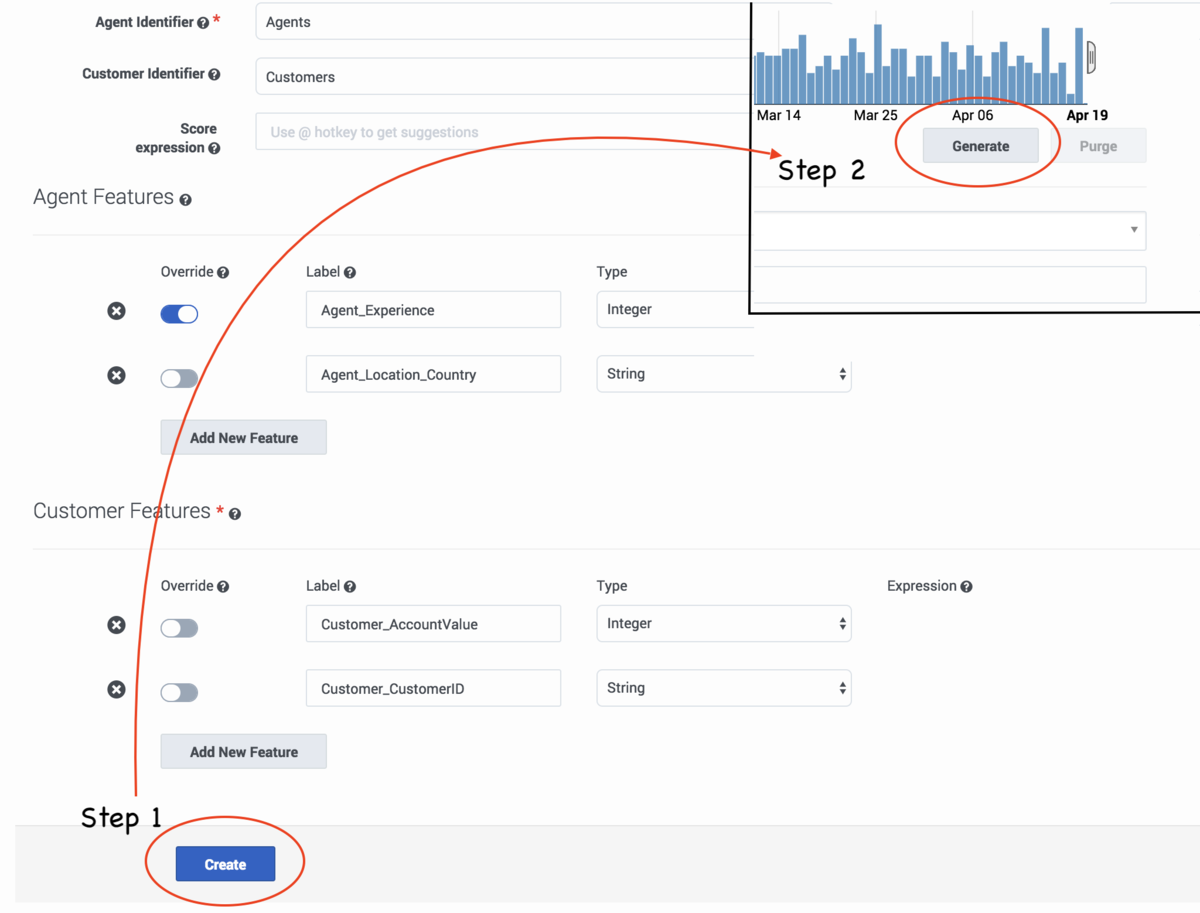Turn on Override for Customer_AccountValue

(x=179, y=627)
